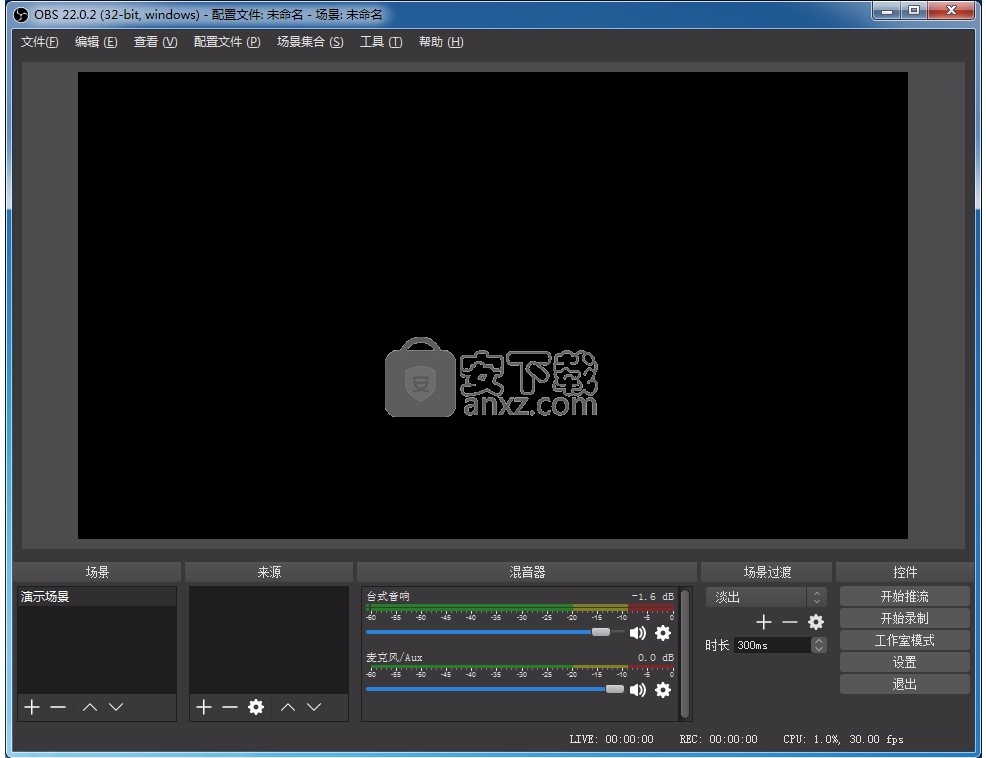Open the 配置文件(P) menu
986x758 pixels.
click(227, 42)
